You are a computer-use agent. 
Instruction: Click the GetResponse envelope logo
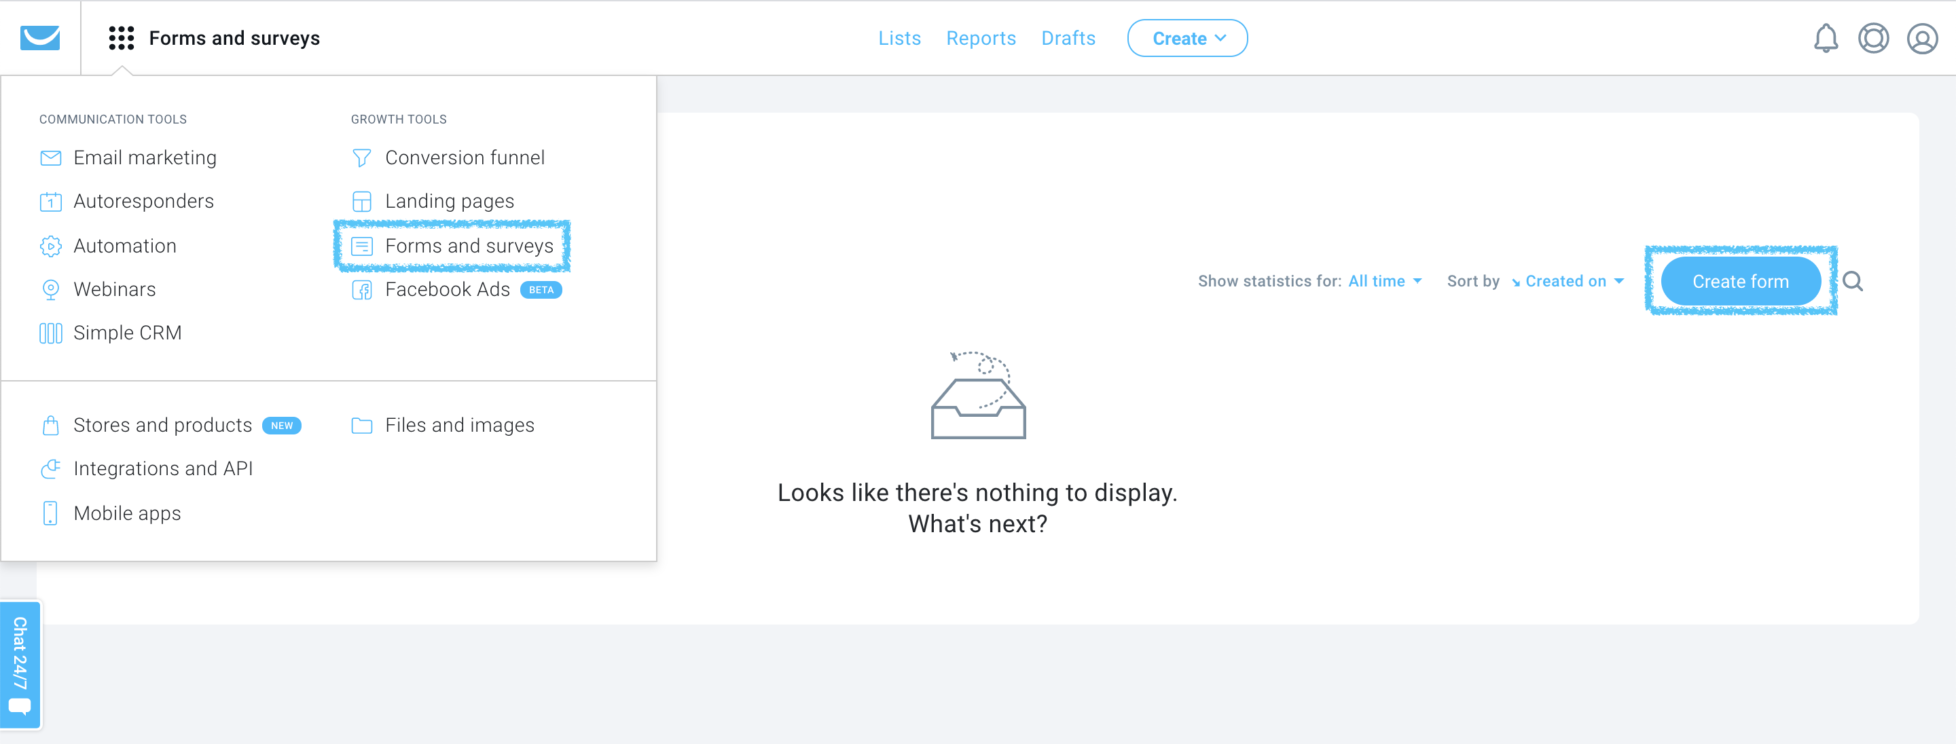pyautogui.click(x=40, y=38)
